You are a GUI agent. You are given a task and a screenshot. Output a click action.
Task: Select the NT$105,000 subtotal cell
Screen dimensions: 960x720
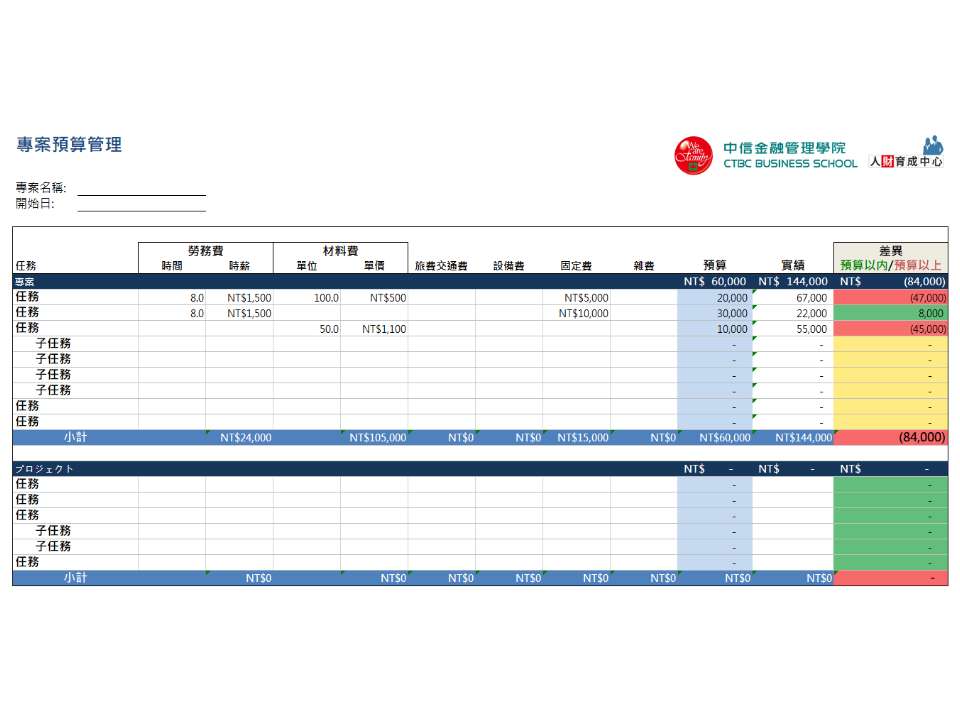click(x=374, y=437)
